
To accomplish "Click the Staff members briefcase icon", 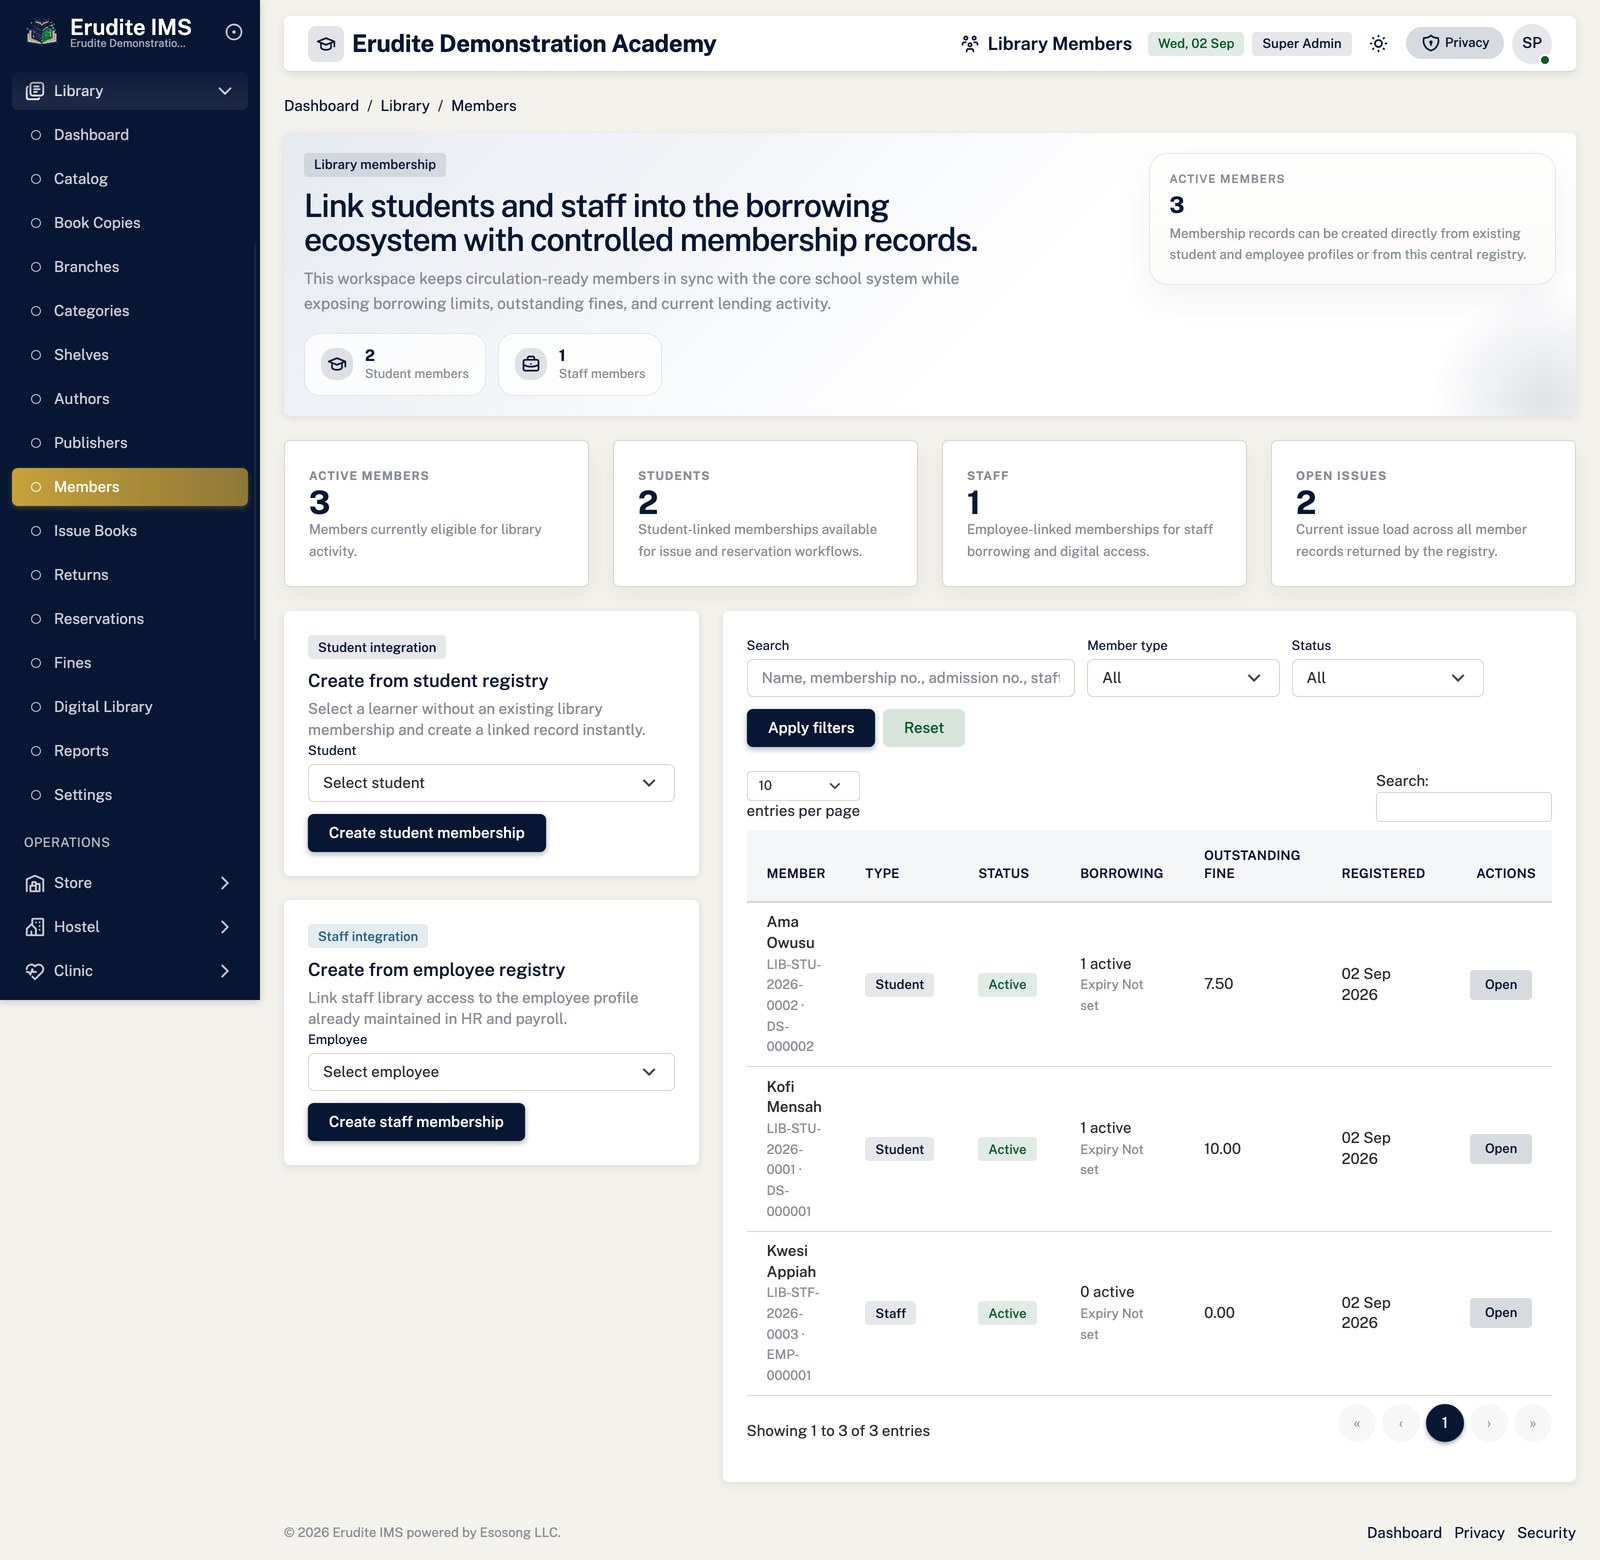I will (531, 364).
